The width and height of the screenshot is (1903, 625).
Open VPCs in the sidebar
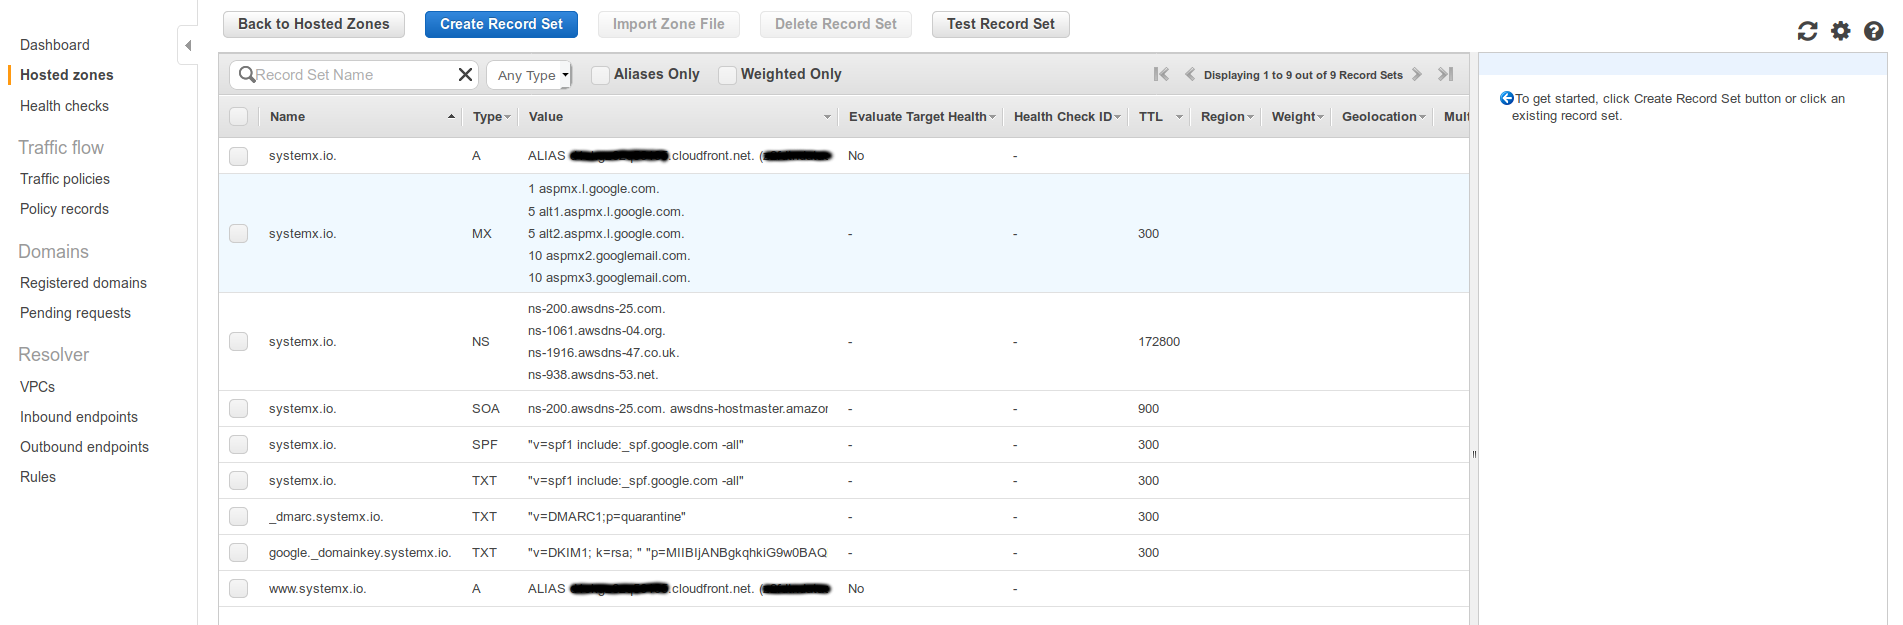click(37, 387)
